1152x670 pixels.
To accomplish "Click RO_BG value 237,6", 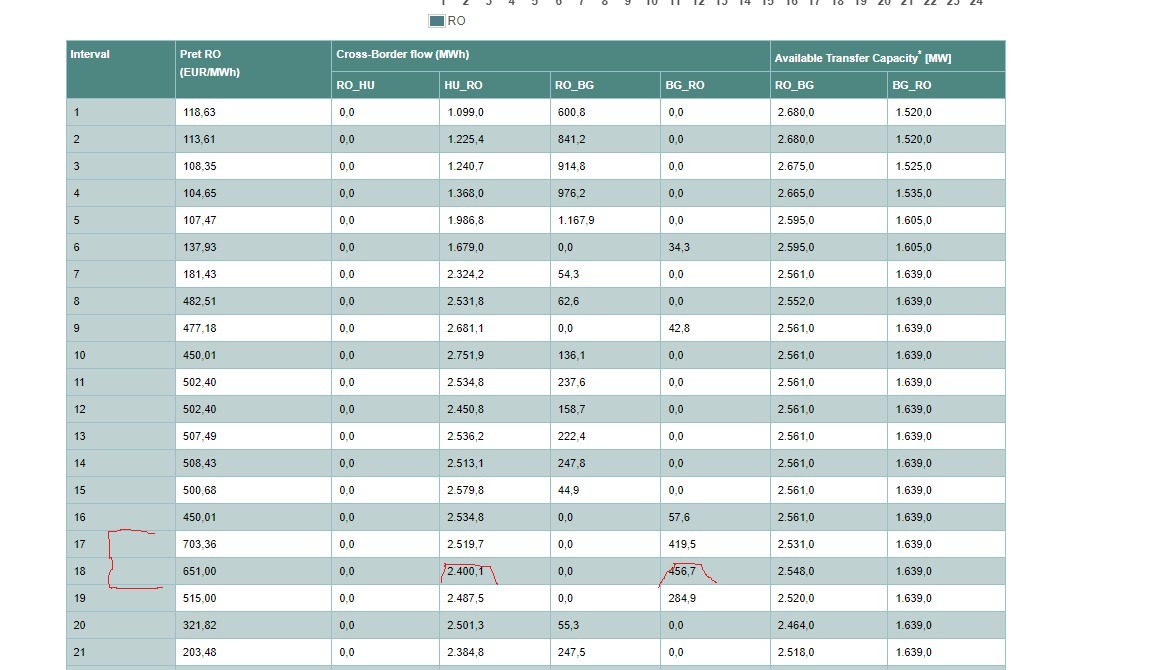I will [572, 383].
